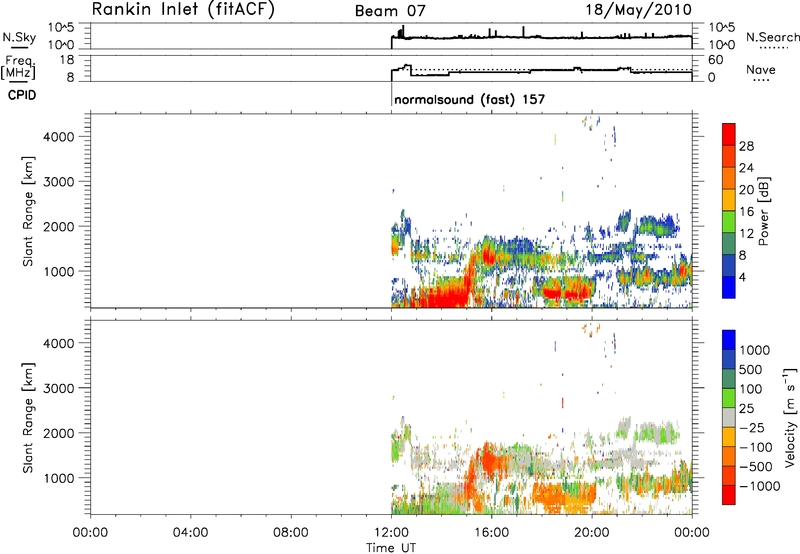Click the red bottom of velocity colorbar
This screenshot has height=554, width=800.
pos(729,495)
